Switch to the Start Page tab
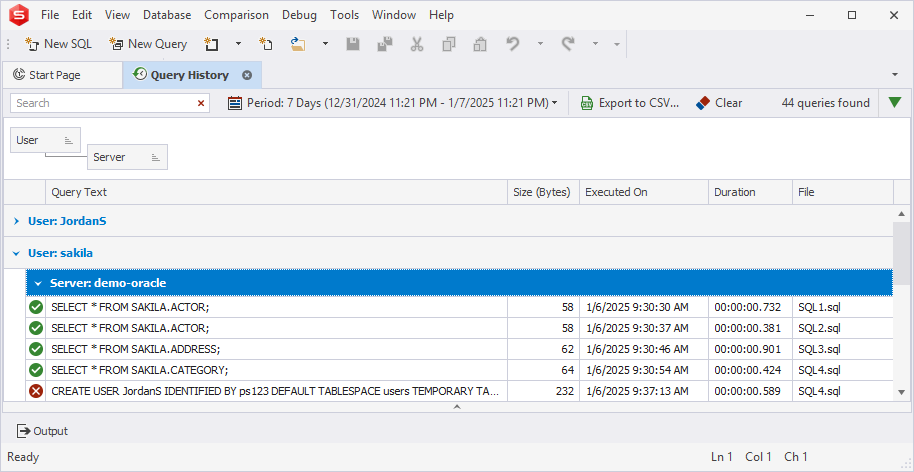Image resolution: width=914 pixels, height=472 pixels. [62, 75]
